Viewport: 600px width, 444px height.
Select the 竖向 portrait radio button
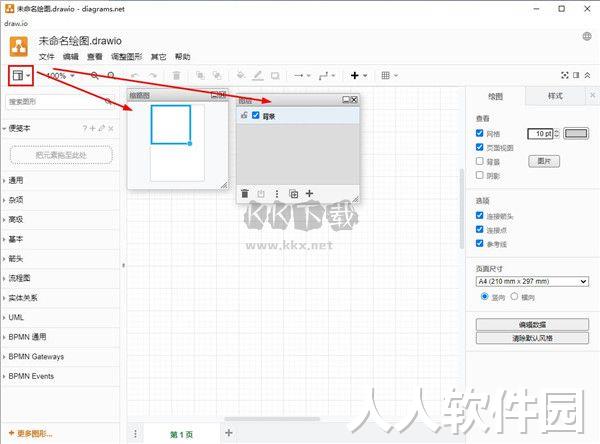click(484, 296)
